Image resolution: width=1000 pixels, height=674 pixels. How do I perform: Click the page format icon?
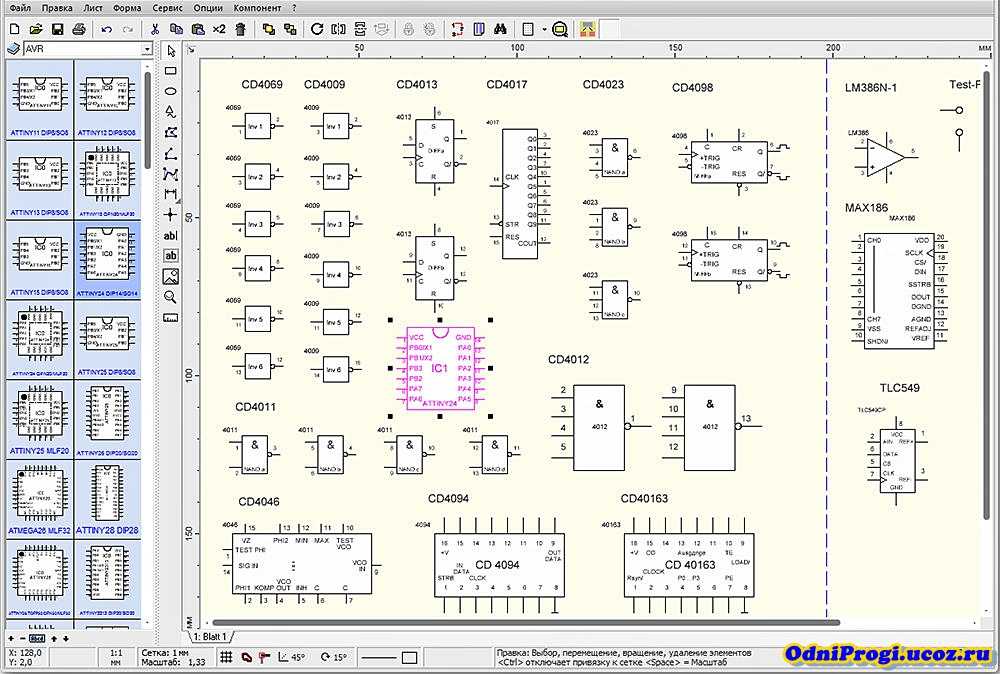pyautogui.click(x=528, y=29)
